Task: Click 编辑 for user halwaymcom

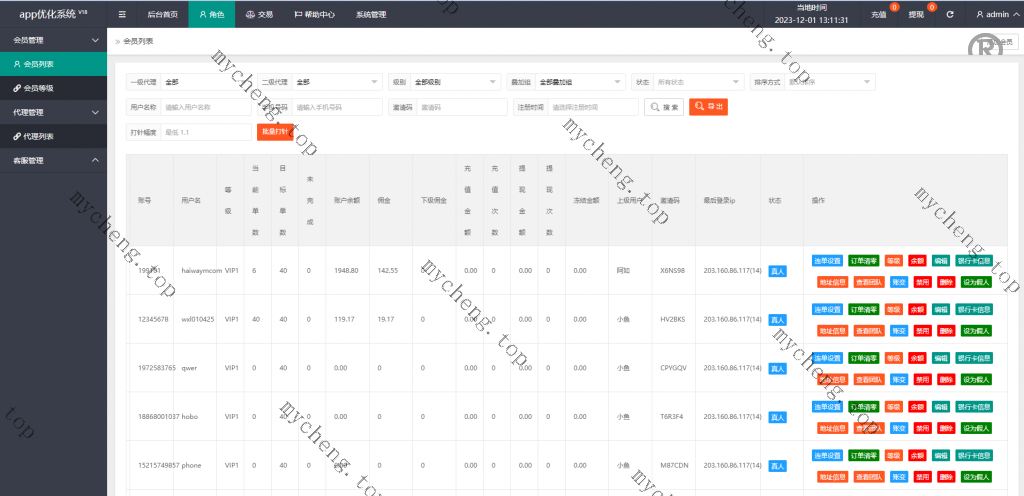Action: tap(941, 260)
